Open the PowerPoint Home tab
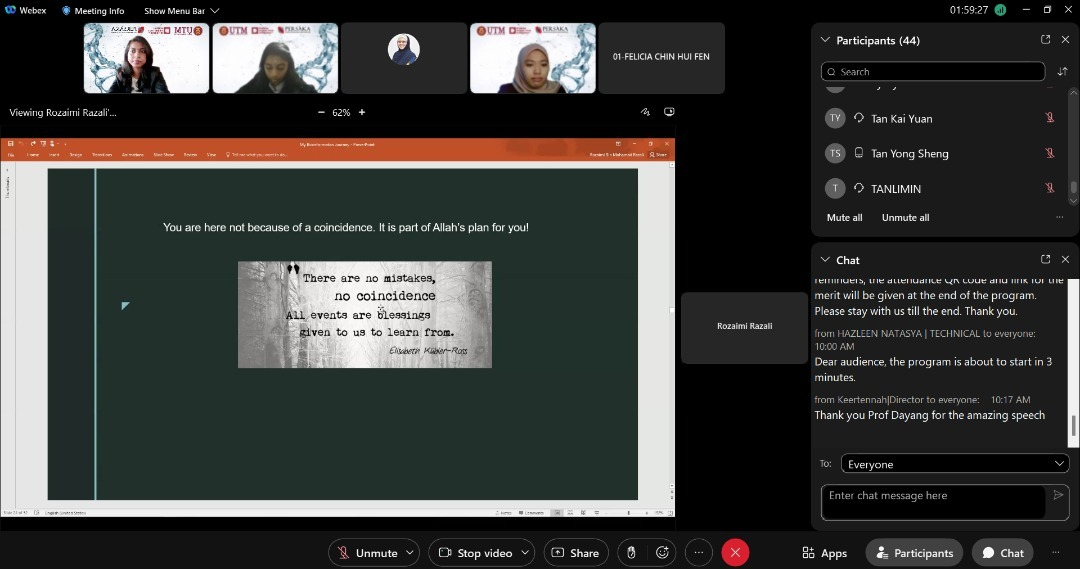 32,155
